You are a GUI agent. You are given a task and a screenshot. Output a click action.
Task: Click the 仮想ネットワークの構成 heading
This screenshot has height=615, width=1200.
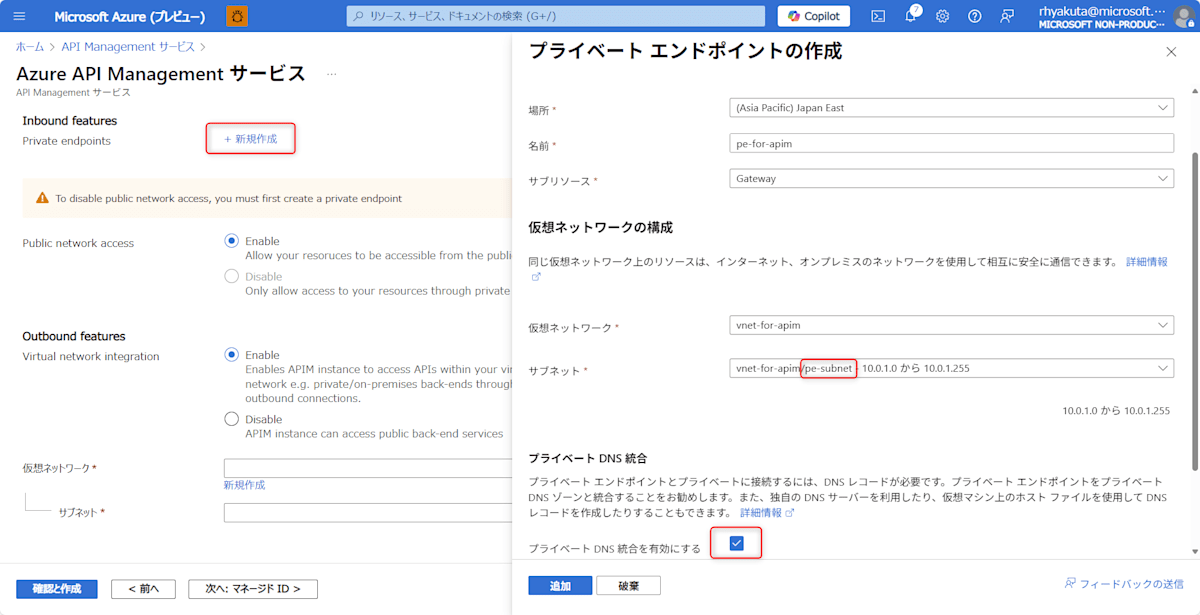coord(601,227)
